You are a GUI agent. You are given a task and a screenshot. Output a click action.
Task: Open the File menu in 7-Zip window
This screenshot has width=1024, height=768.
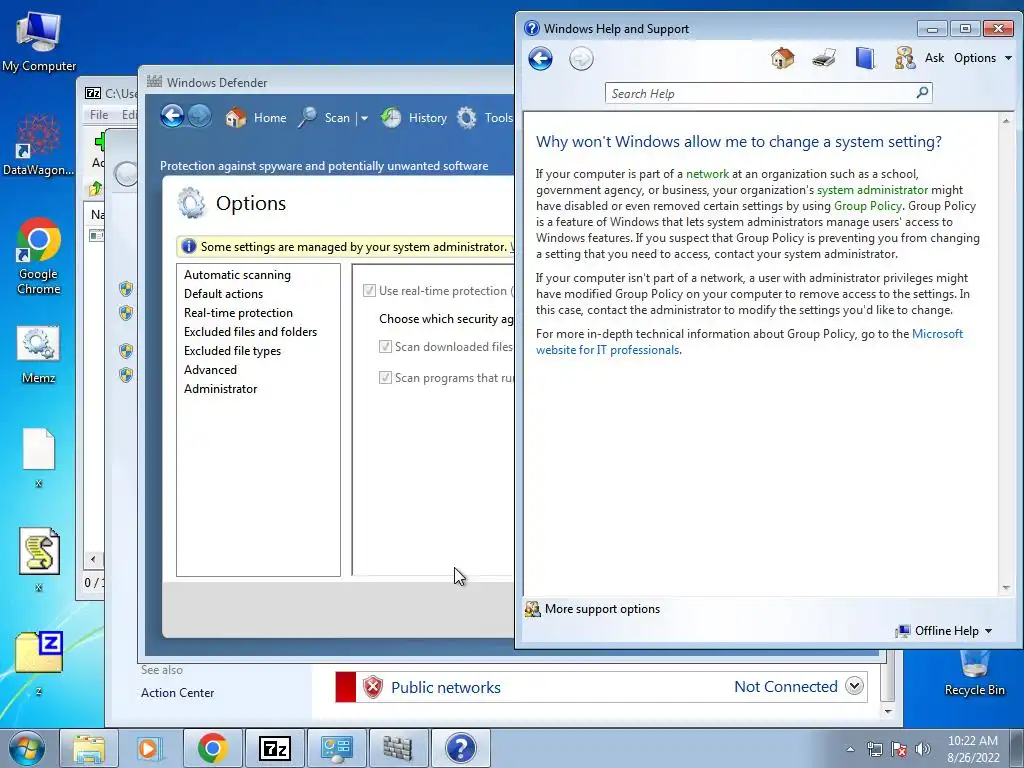click(99, 114)
